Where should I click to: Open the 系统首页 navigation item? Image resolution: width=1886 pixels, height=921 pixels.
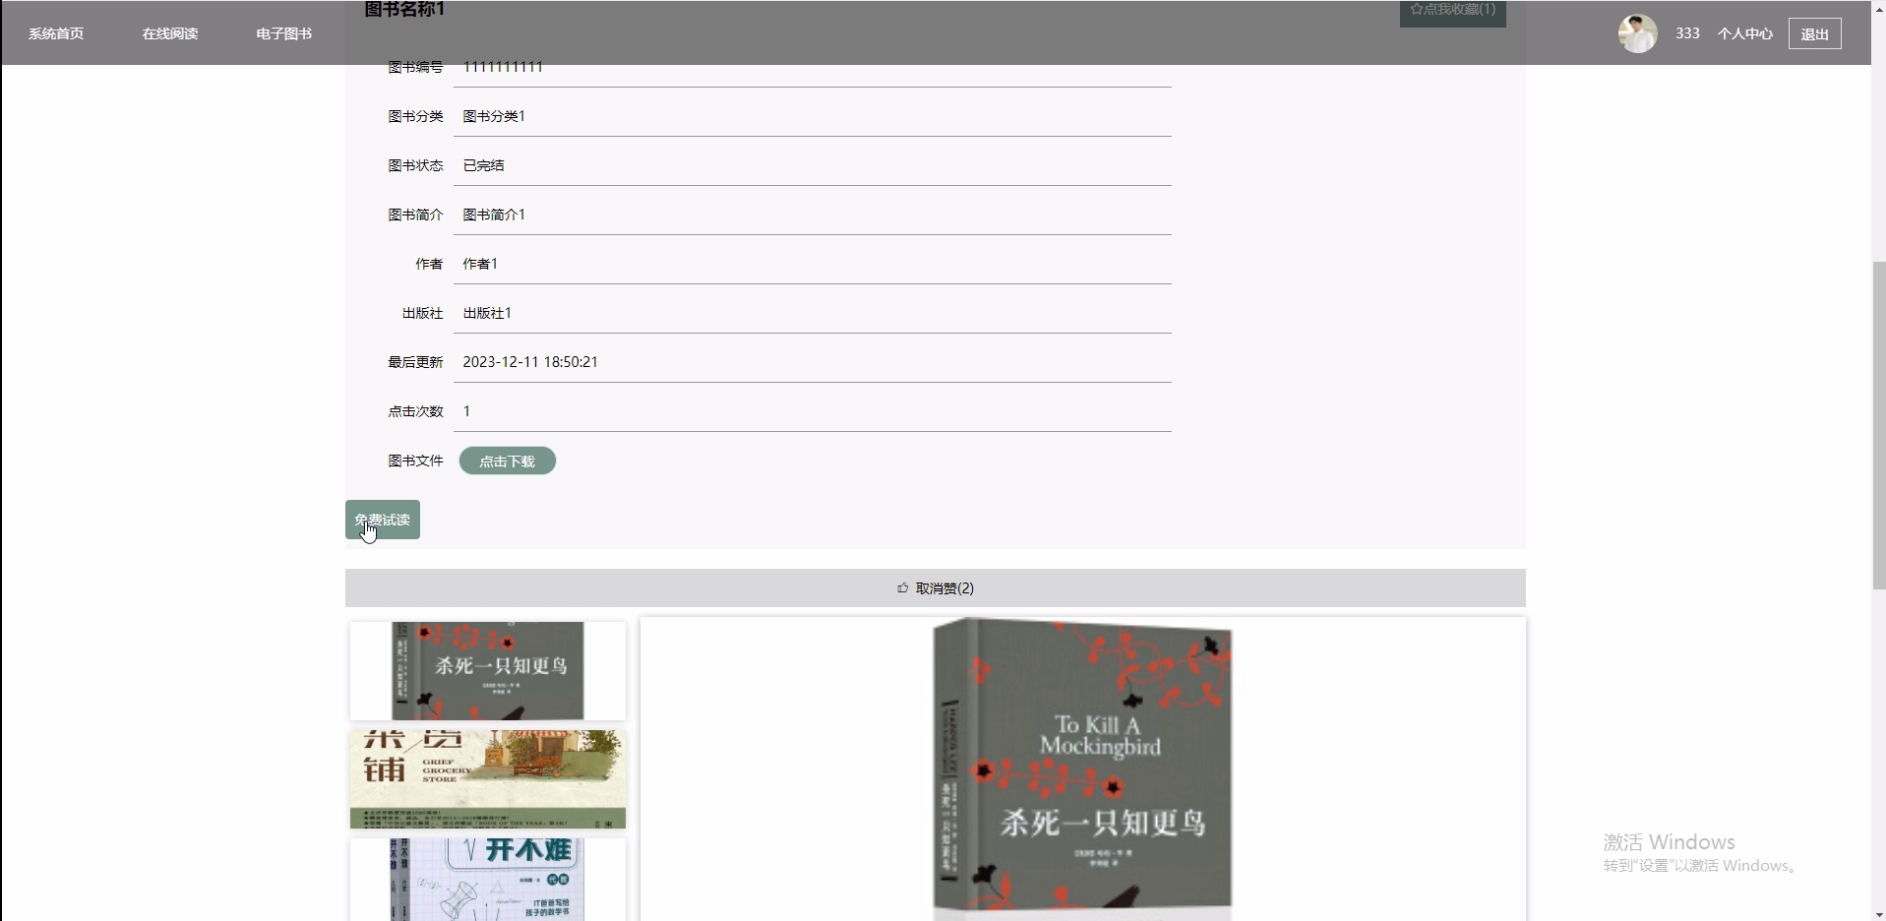click(56, 33)
